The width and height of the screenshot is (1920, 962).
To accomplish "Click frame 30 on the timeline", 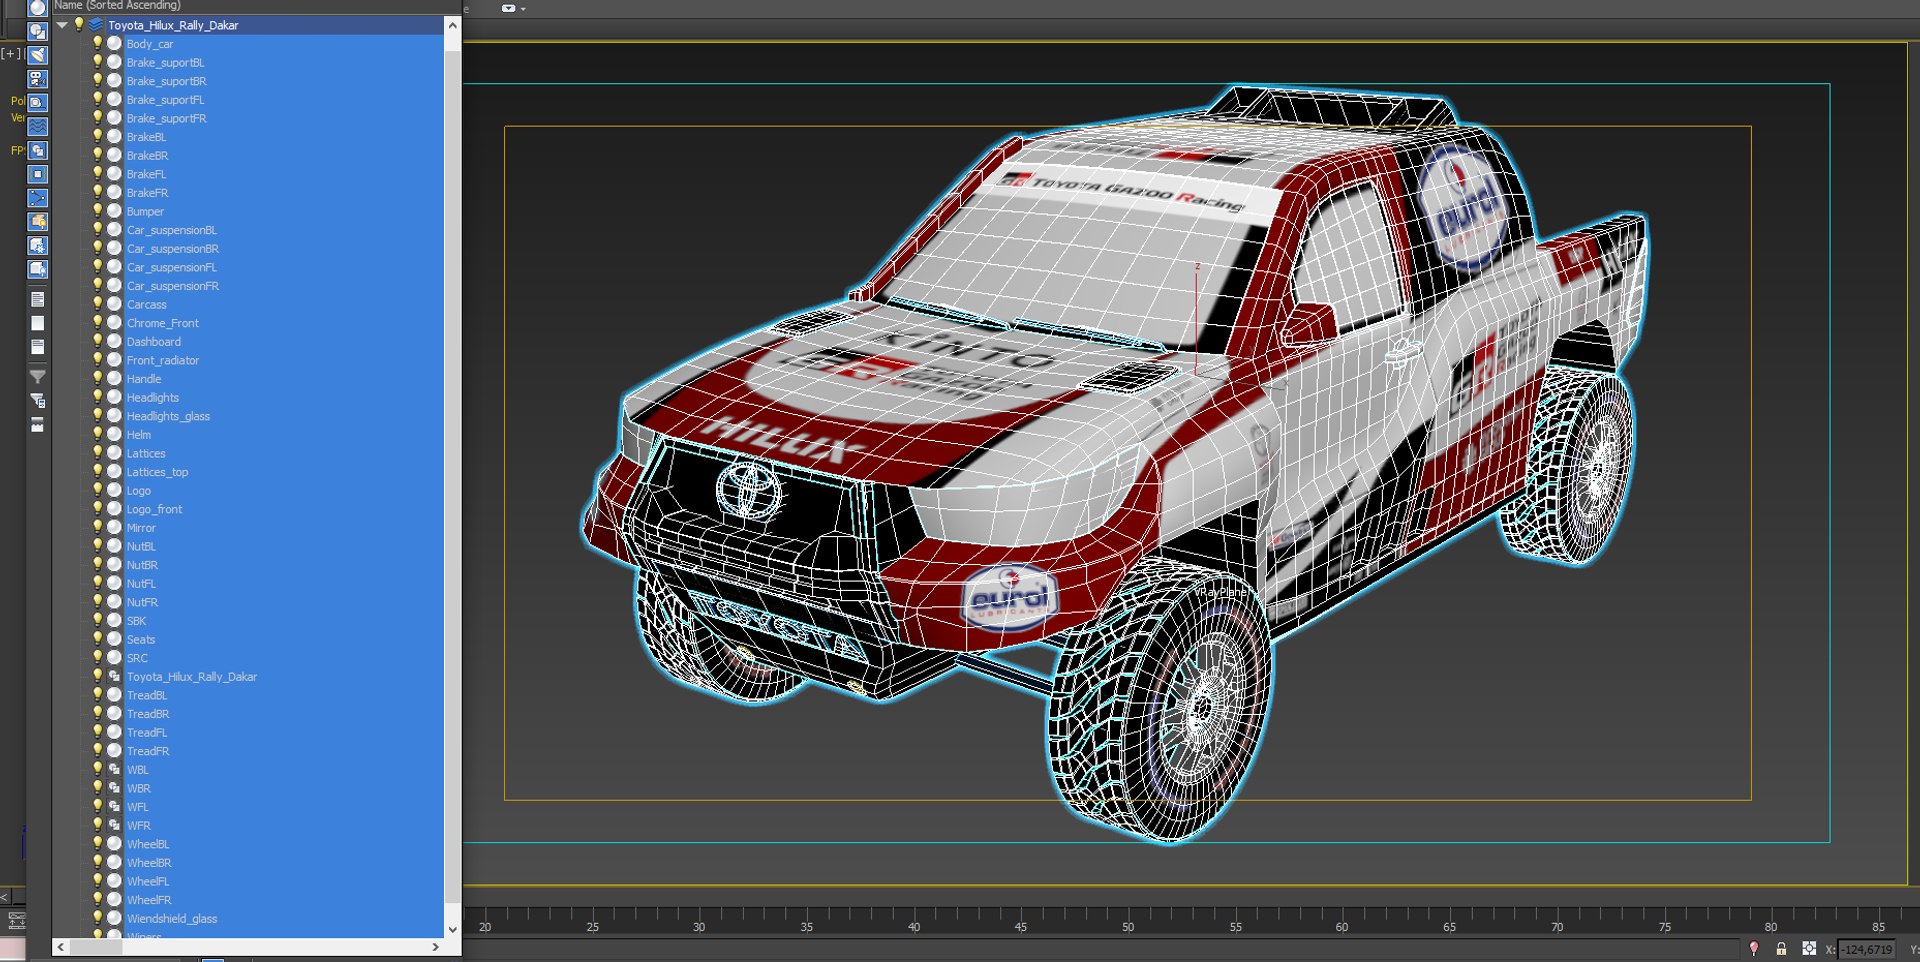I will [698, 927].
